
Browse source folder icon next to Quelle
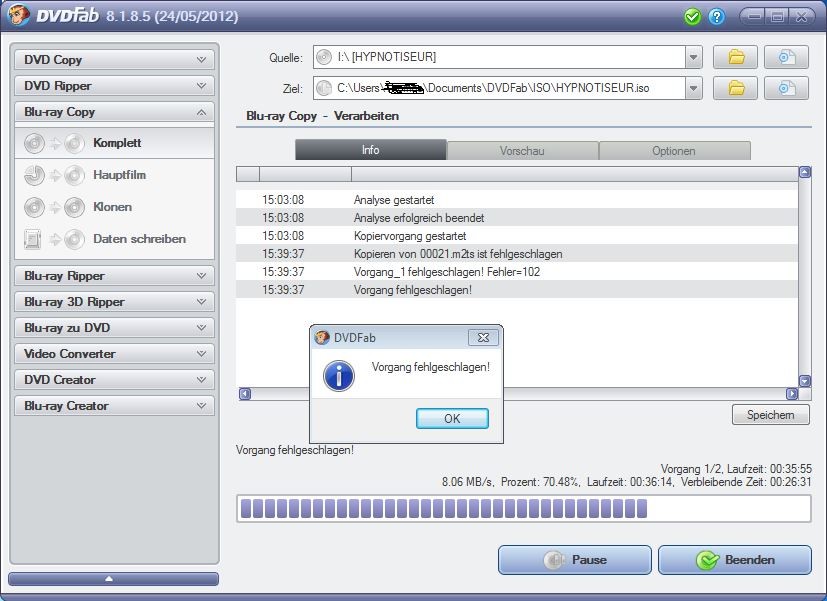[x=736, y=57]
